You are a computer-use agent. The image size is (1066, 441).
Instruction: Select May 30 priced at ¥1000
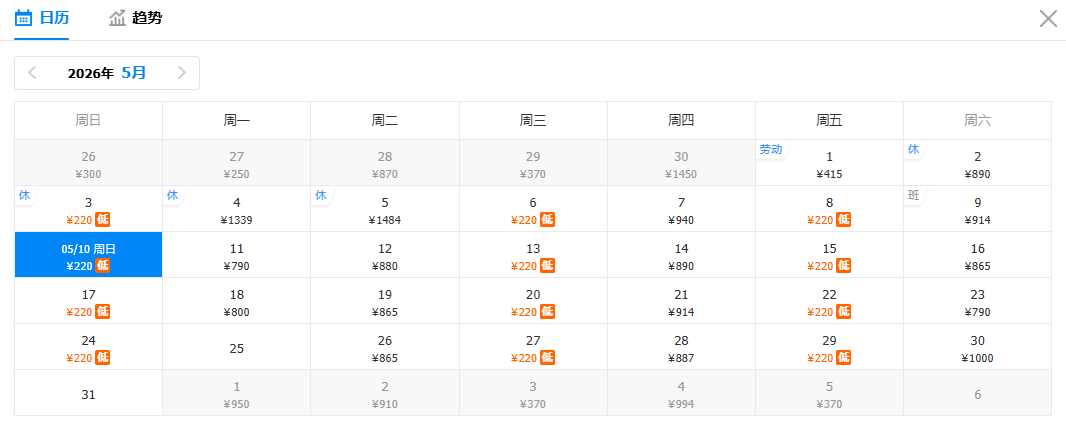coord(977,347)
